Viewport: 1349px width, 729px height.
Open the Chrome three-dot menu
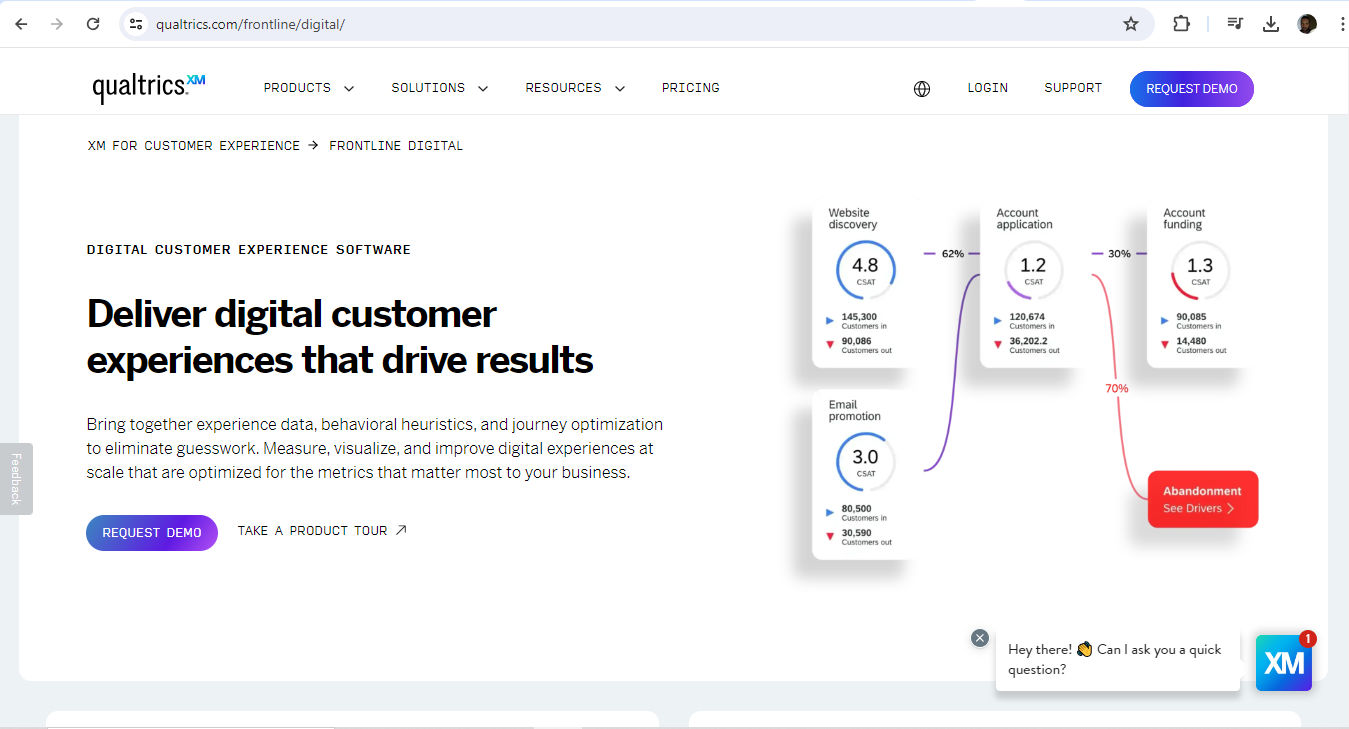[x=1341, y=22]
